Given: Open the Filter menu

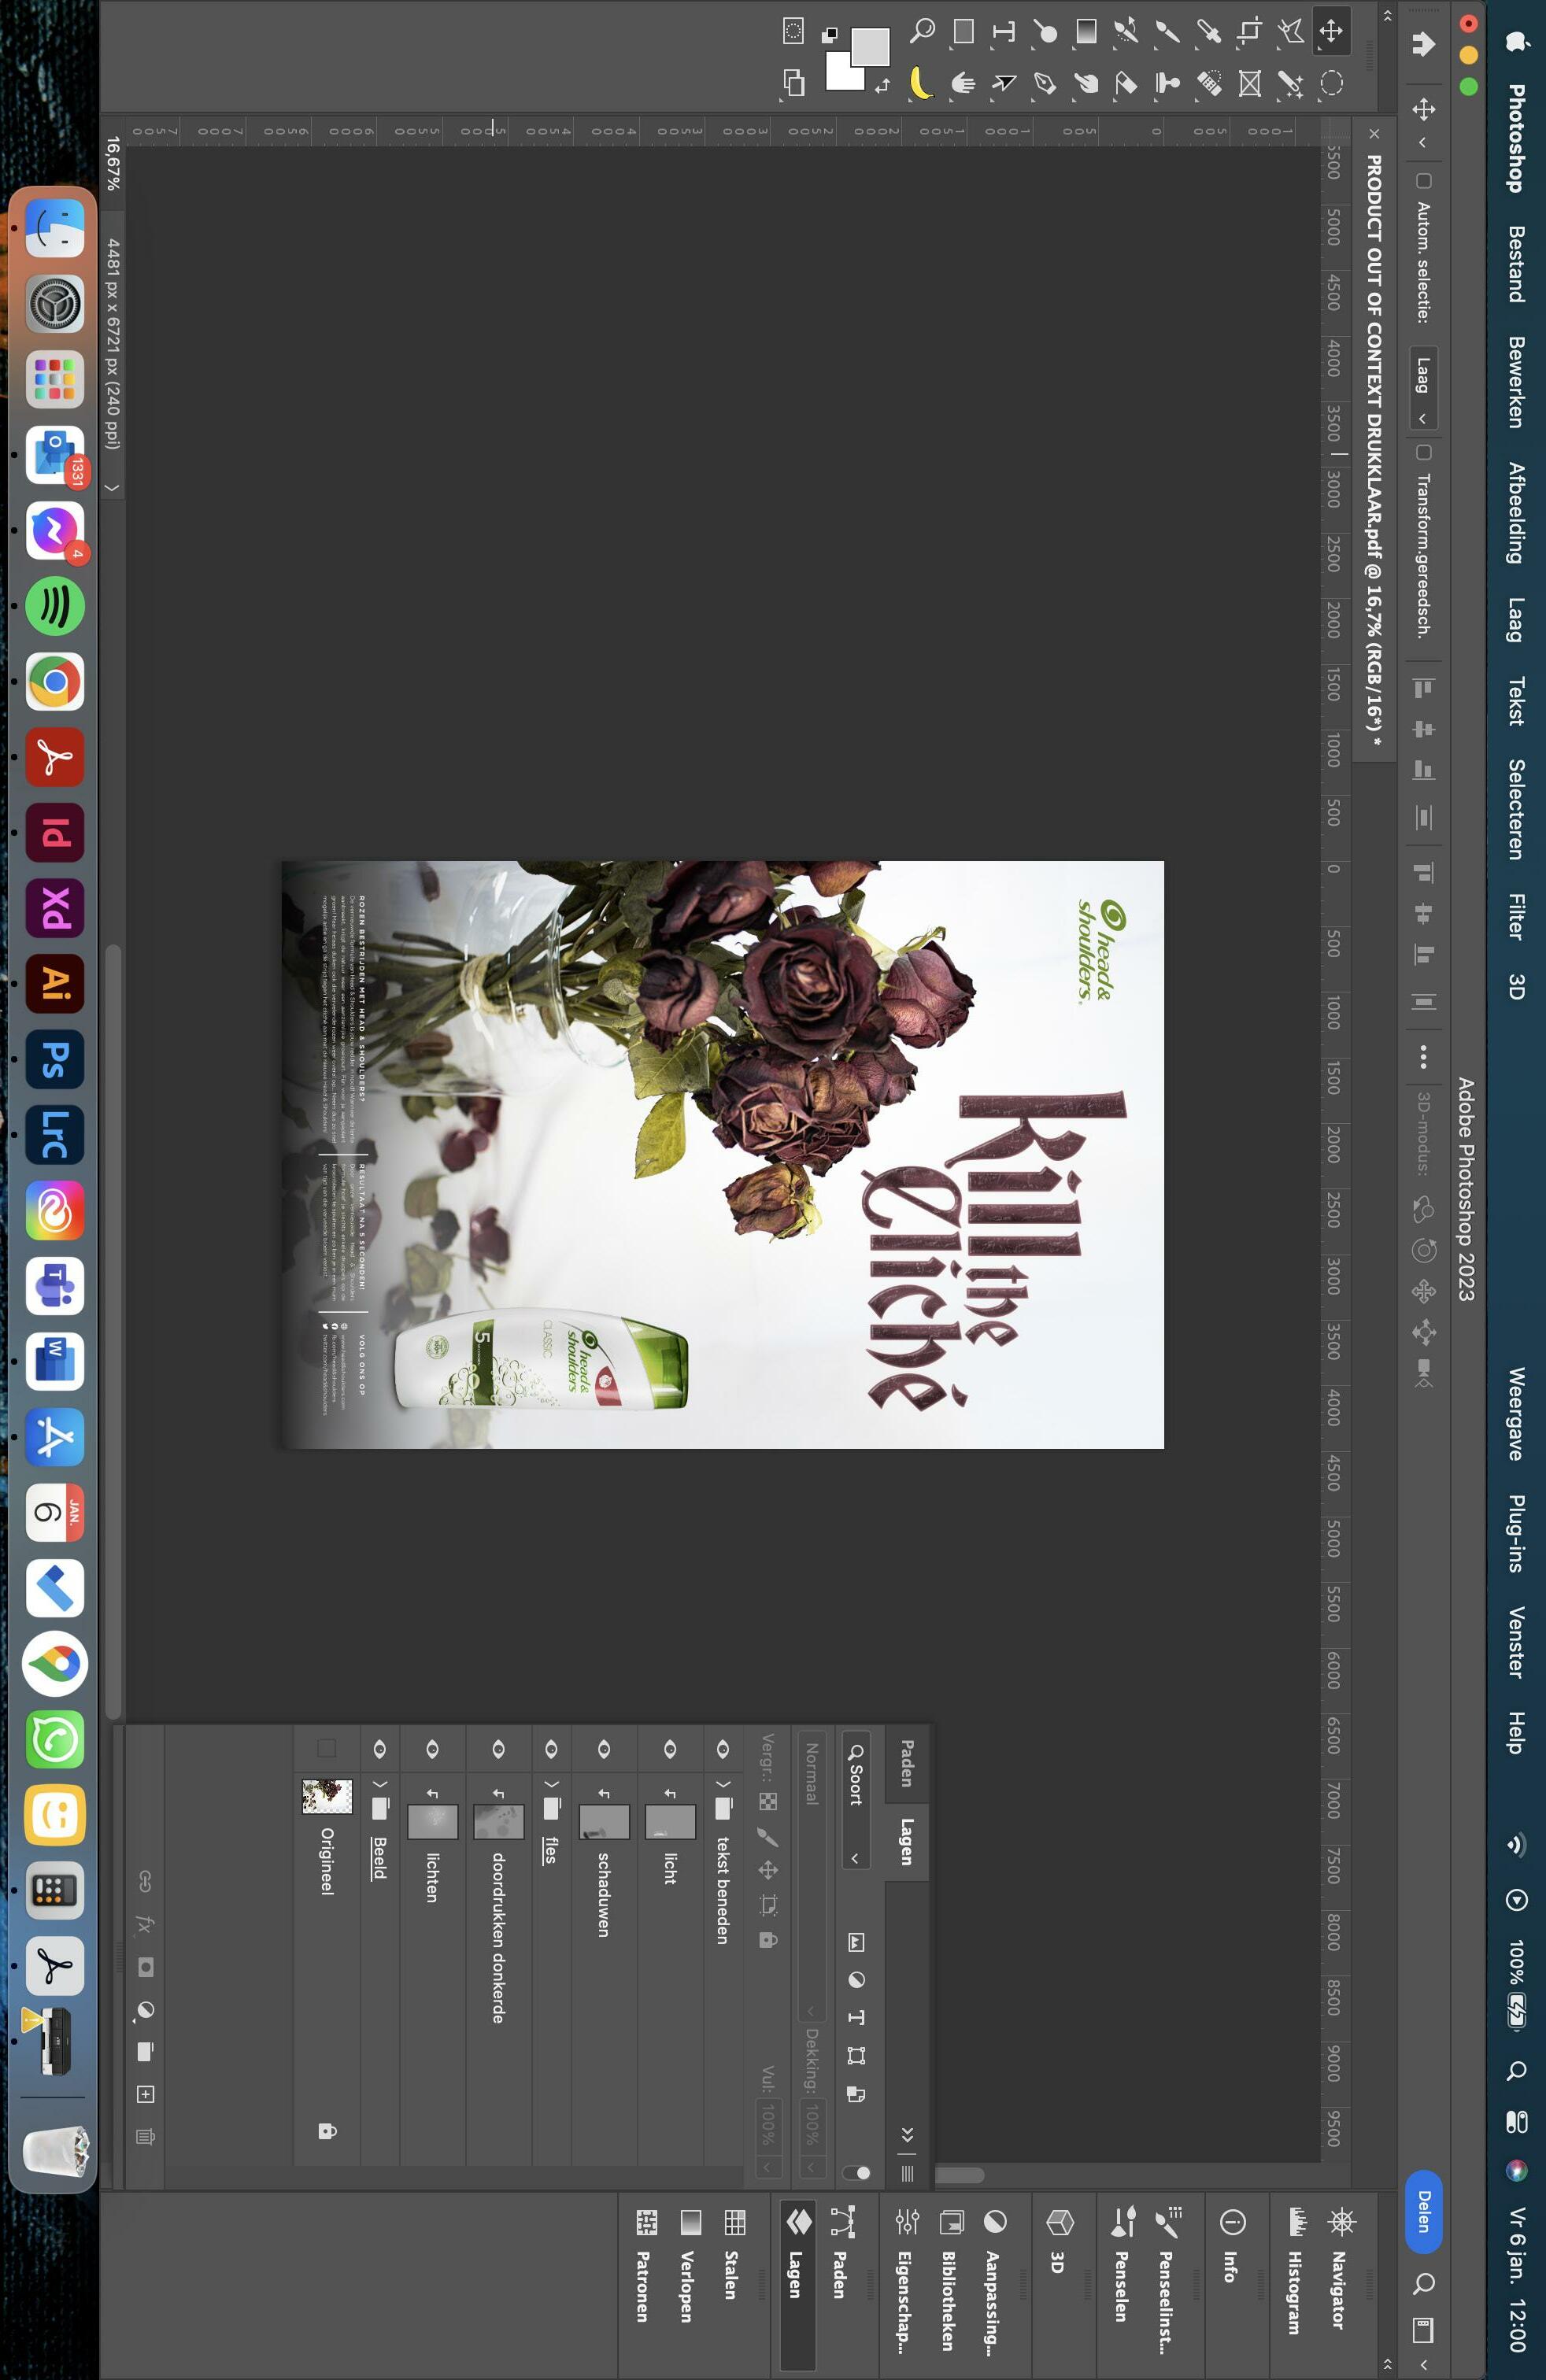Looking at the screenshot, I should pos(1516,916).
